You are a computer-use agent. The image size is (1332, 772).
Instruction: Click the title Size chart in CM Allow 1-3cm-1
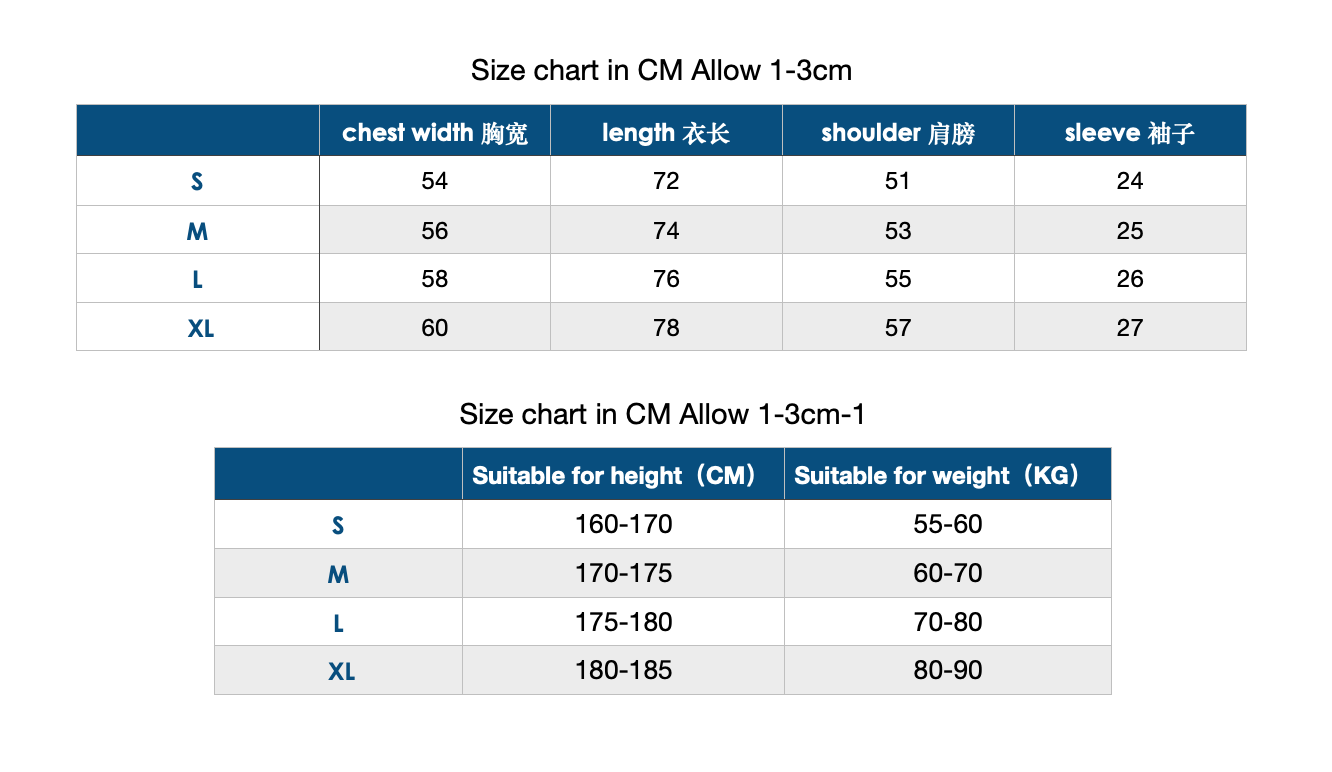coord(662,414)
